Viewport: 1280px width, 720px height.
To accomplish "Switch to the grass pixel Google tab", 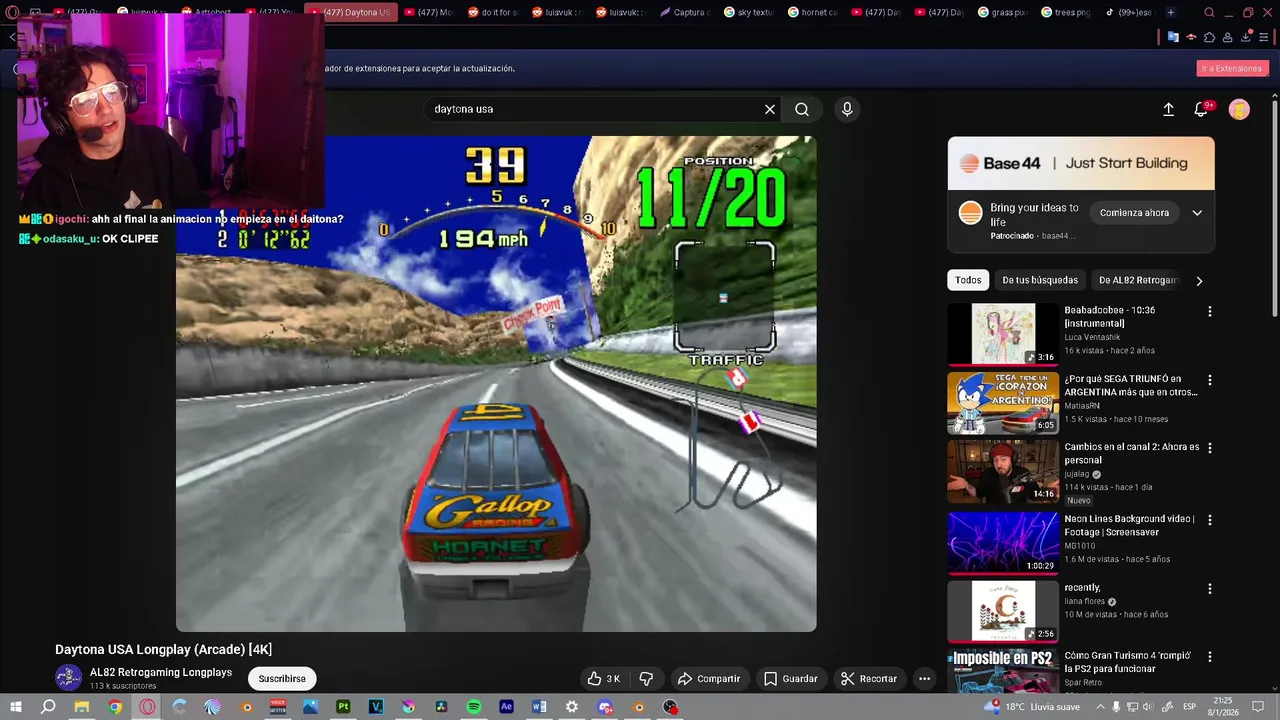I will tap(1005, 12).
